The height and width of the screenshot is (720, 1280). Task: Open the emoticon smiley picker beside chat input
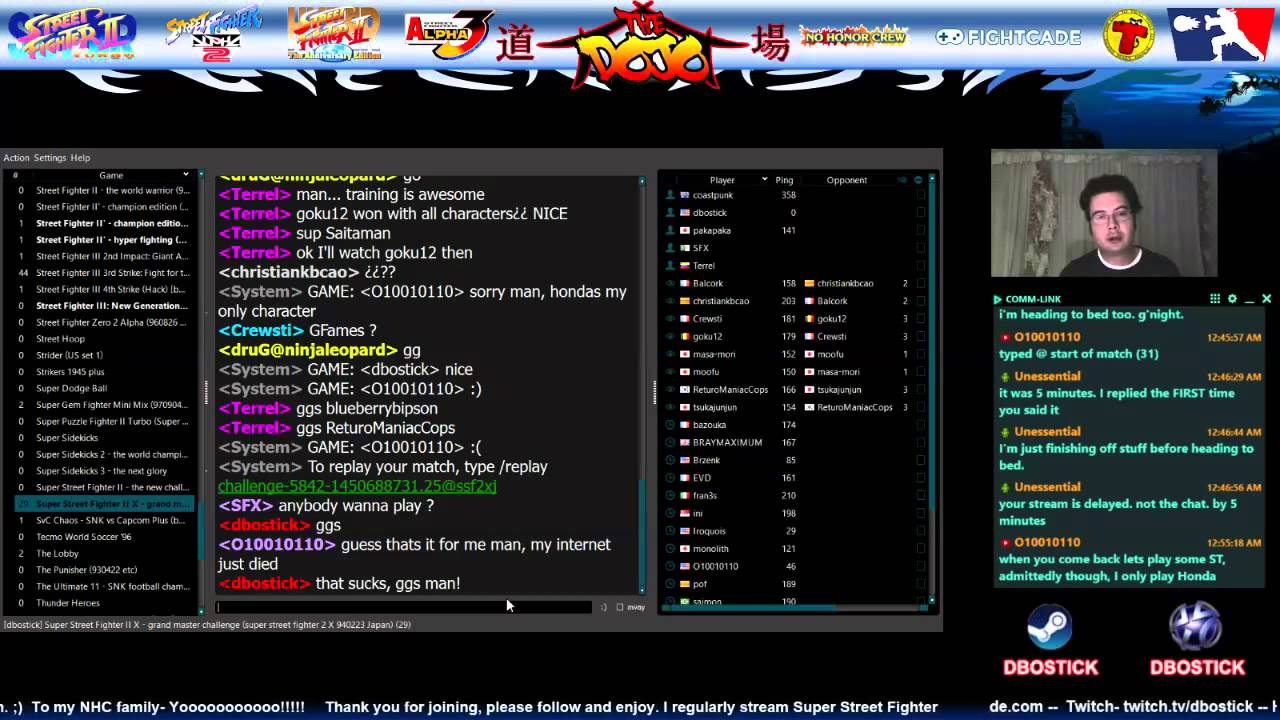[x=603, y=607]
